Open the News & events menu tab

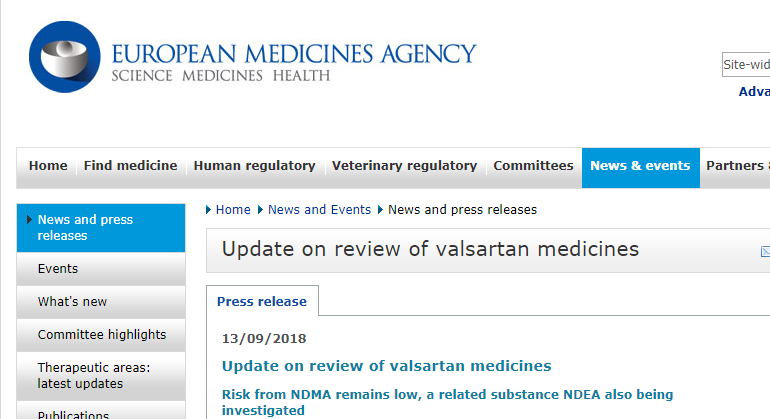(x=640, y=168)
